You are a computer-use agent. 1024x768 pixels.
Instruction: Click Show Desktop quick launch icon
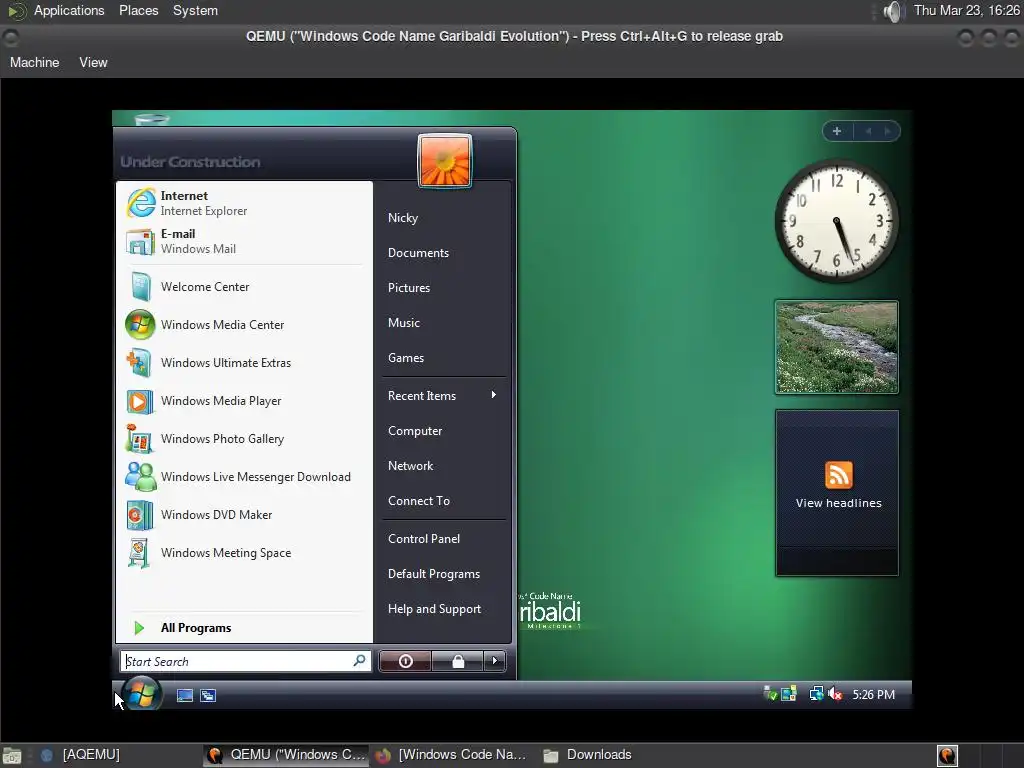coord(185,696)
